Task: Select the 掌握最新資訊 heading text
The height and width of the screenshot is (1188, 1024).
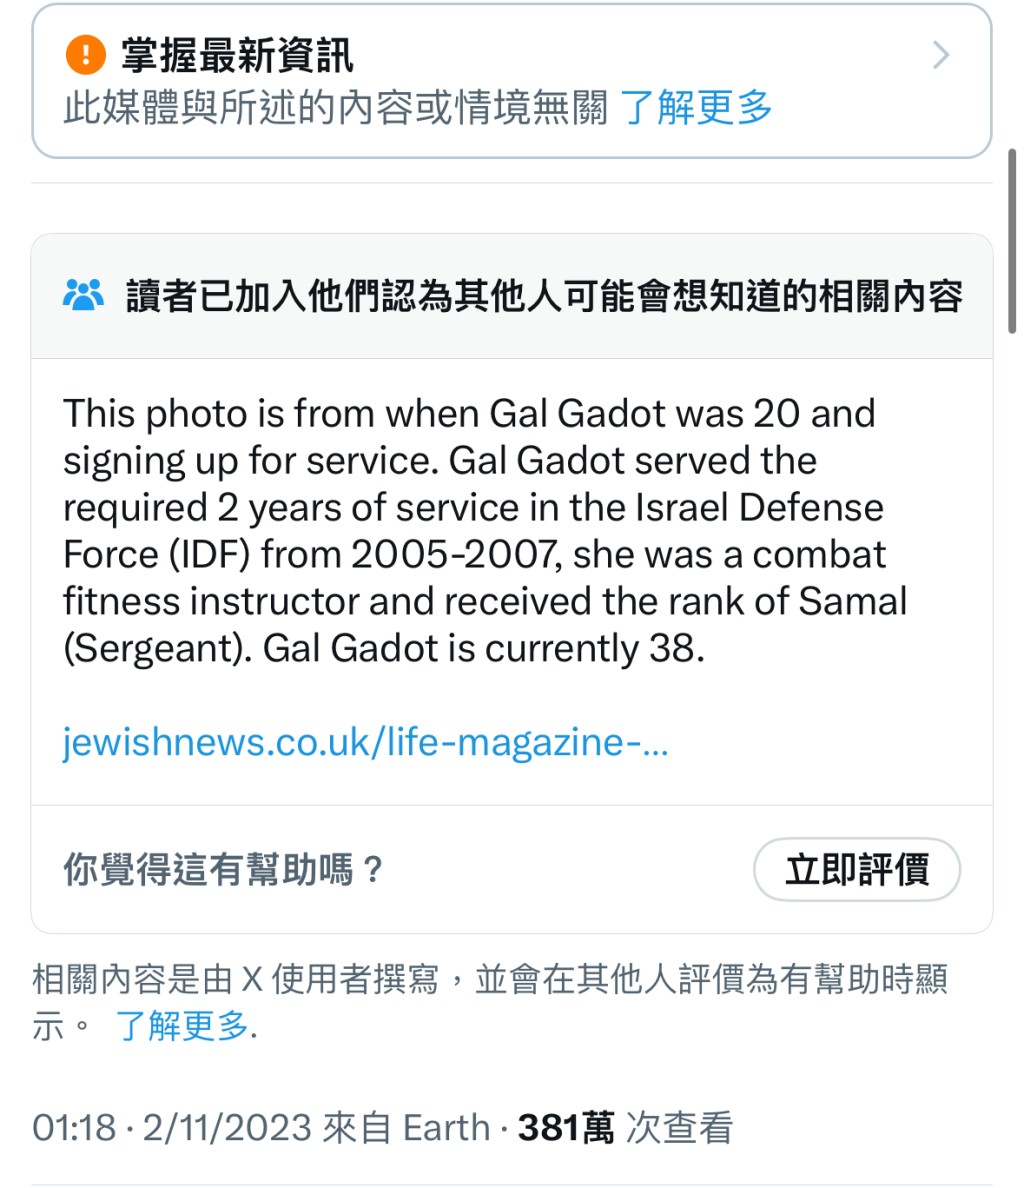Action: pos(237,55)
